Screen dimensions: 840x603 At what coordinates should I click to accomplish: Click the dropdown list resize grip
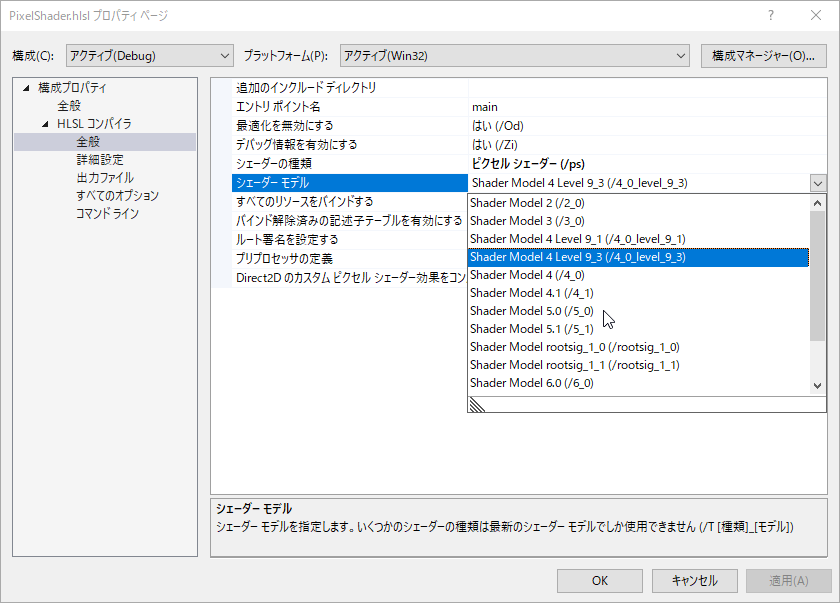[477, 405]
